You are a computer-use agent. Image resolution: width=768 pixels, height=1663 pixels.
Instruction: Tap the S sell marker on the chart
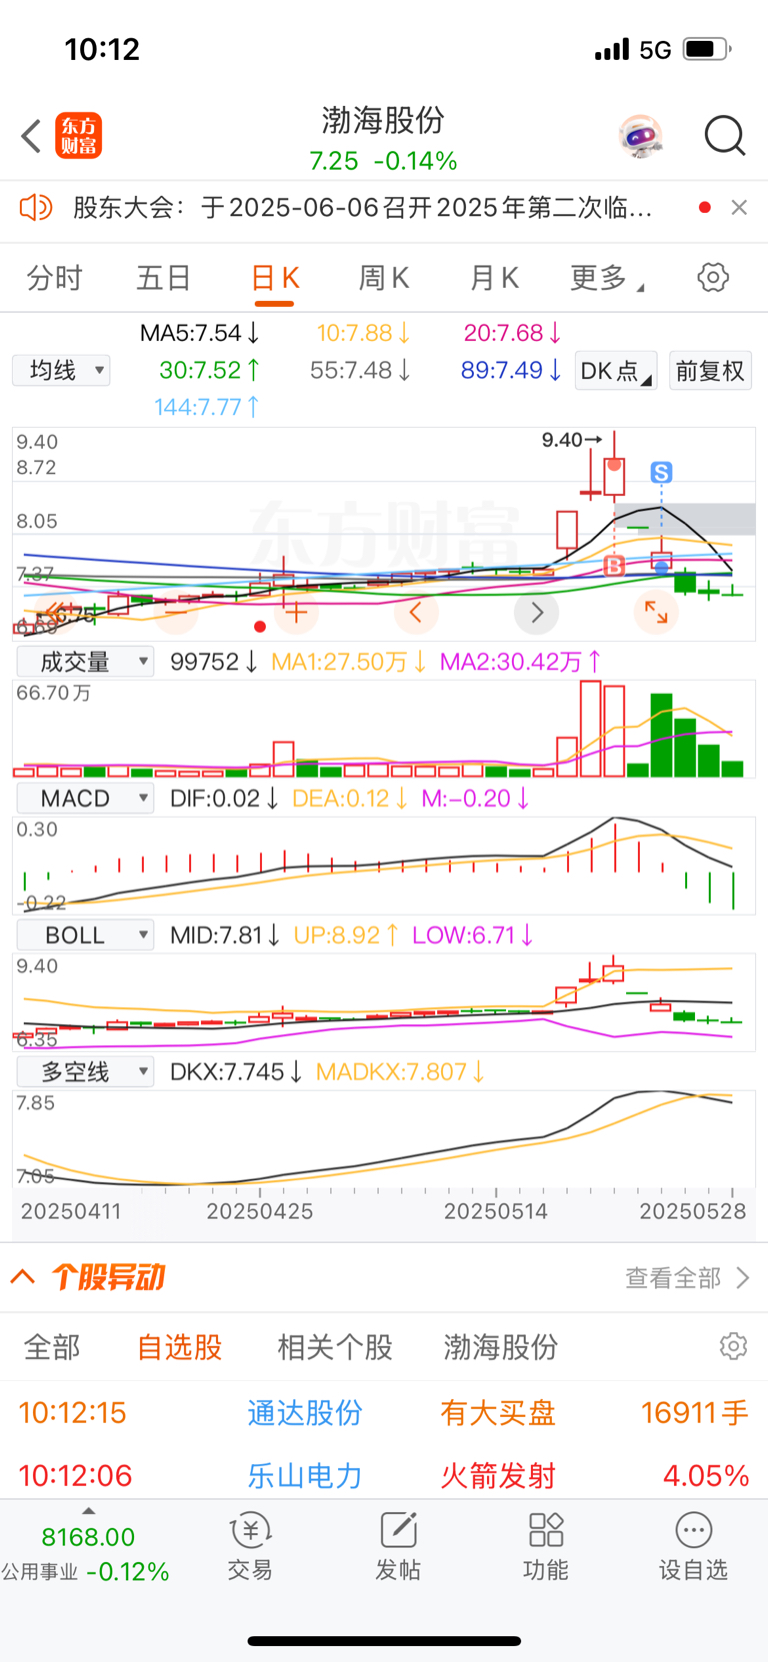(661, 472)
